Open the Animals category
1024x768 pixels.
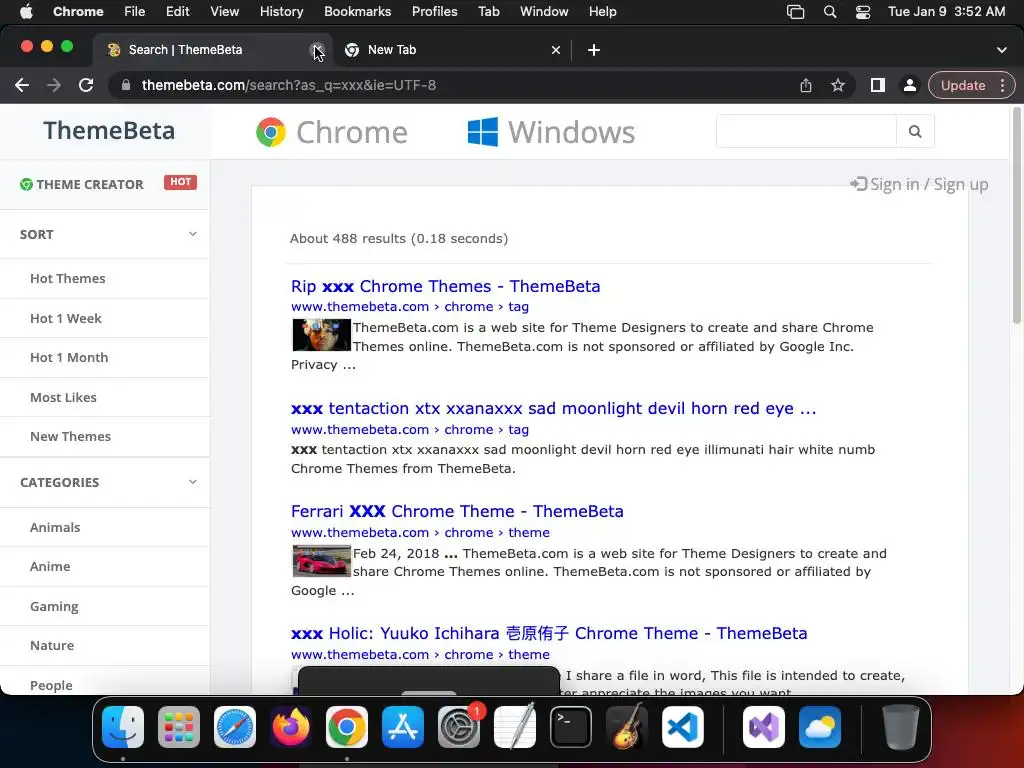click(x=56, y=528)
